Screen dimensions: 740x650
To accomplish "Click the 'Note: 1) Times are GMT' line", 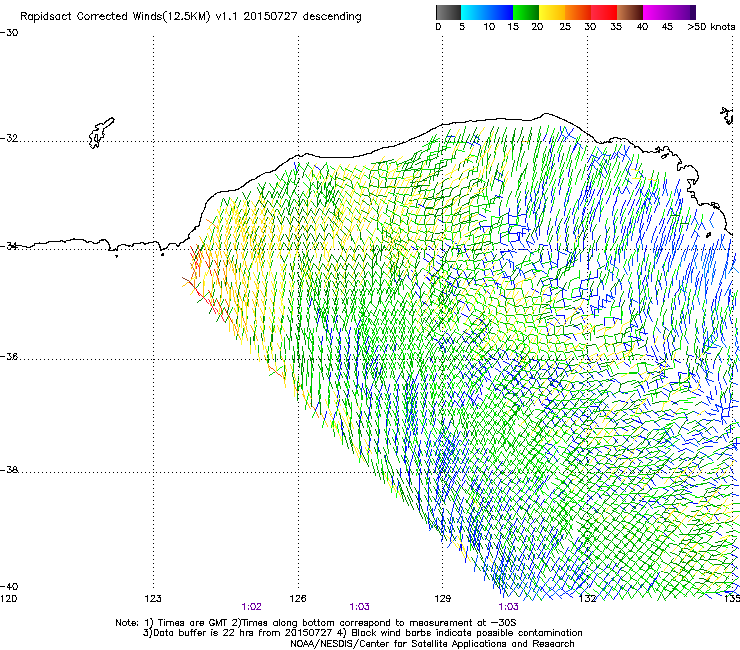I will 316,623.
